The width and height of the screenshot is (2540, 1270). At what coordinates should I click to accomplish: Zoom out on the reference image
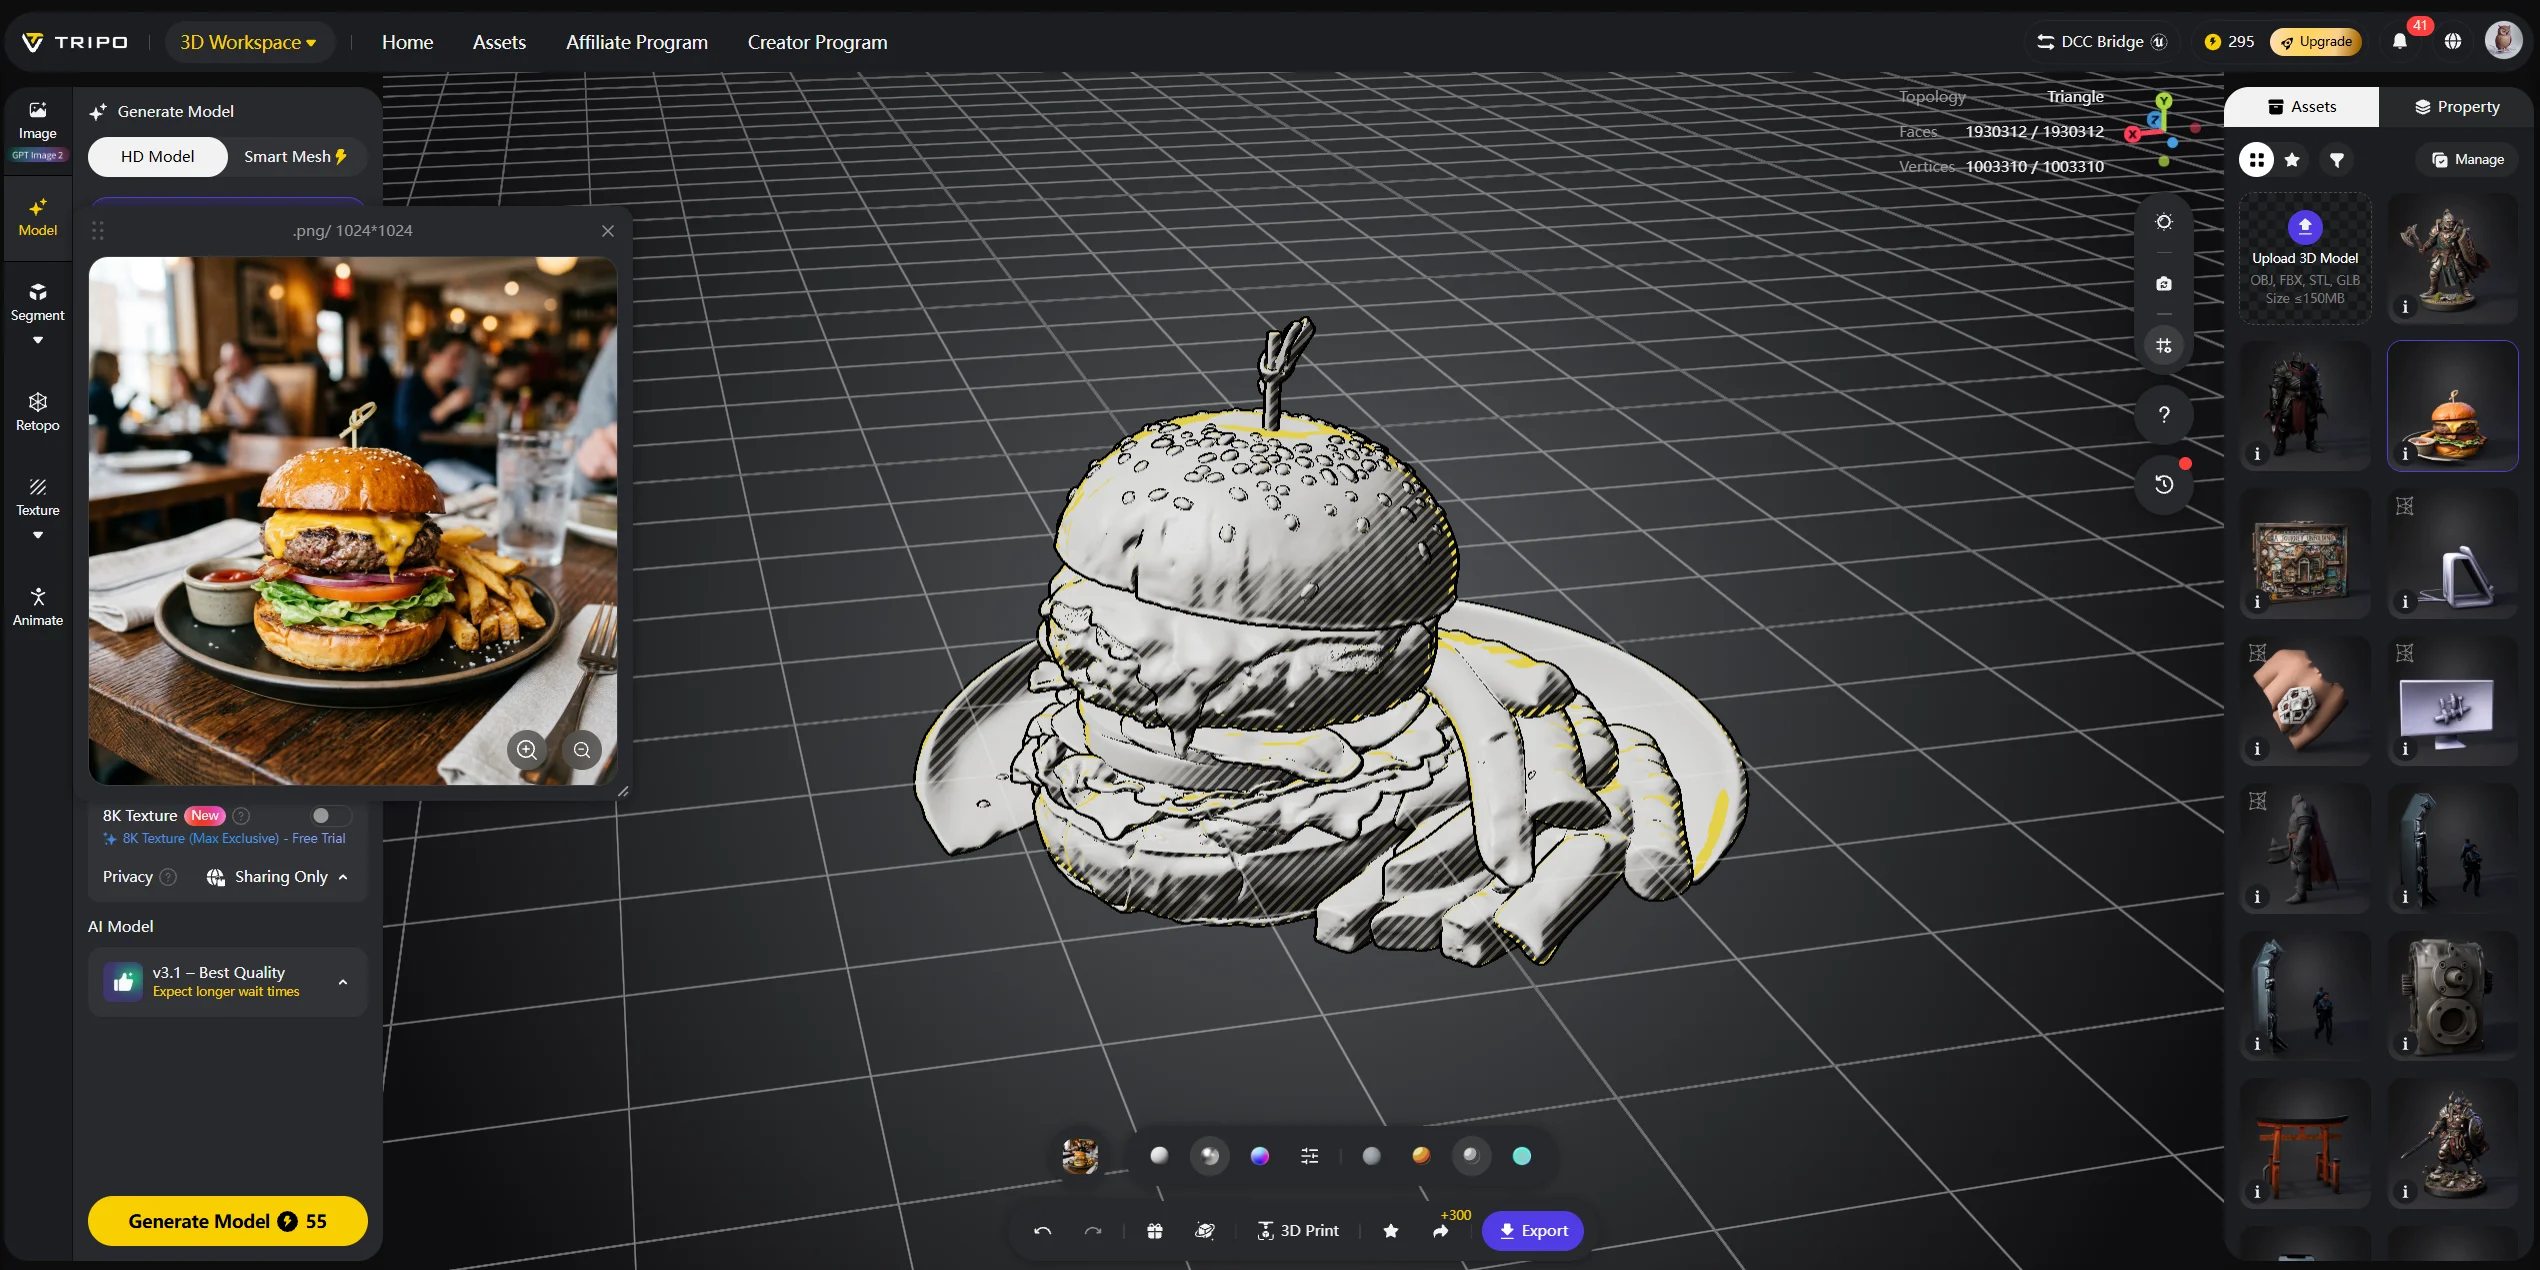click(x=582, y=750)
